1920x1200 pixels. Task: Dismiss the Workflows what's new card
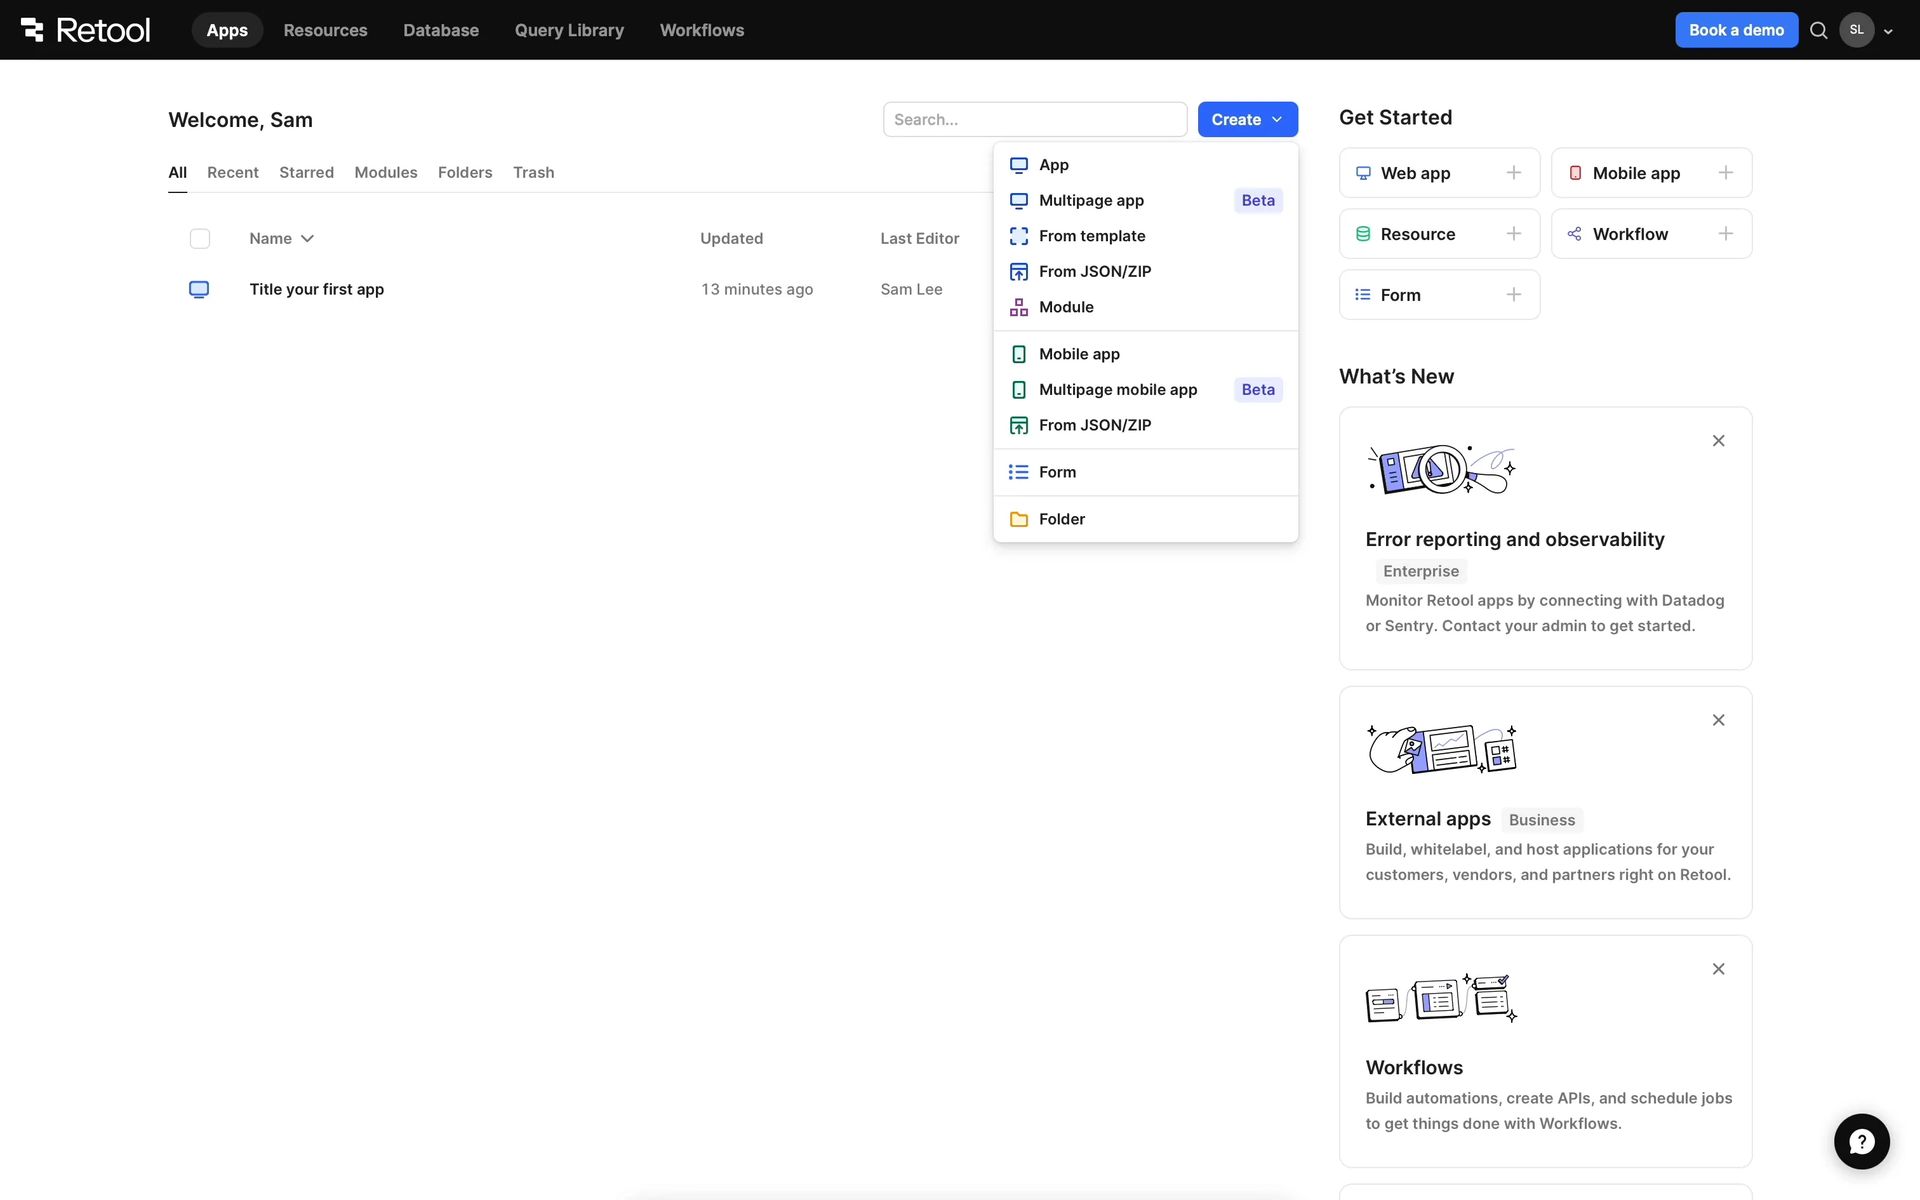(x=1718, y=969)
